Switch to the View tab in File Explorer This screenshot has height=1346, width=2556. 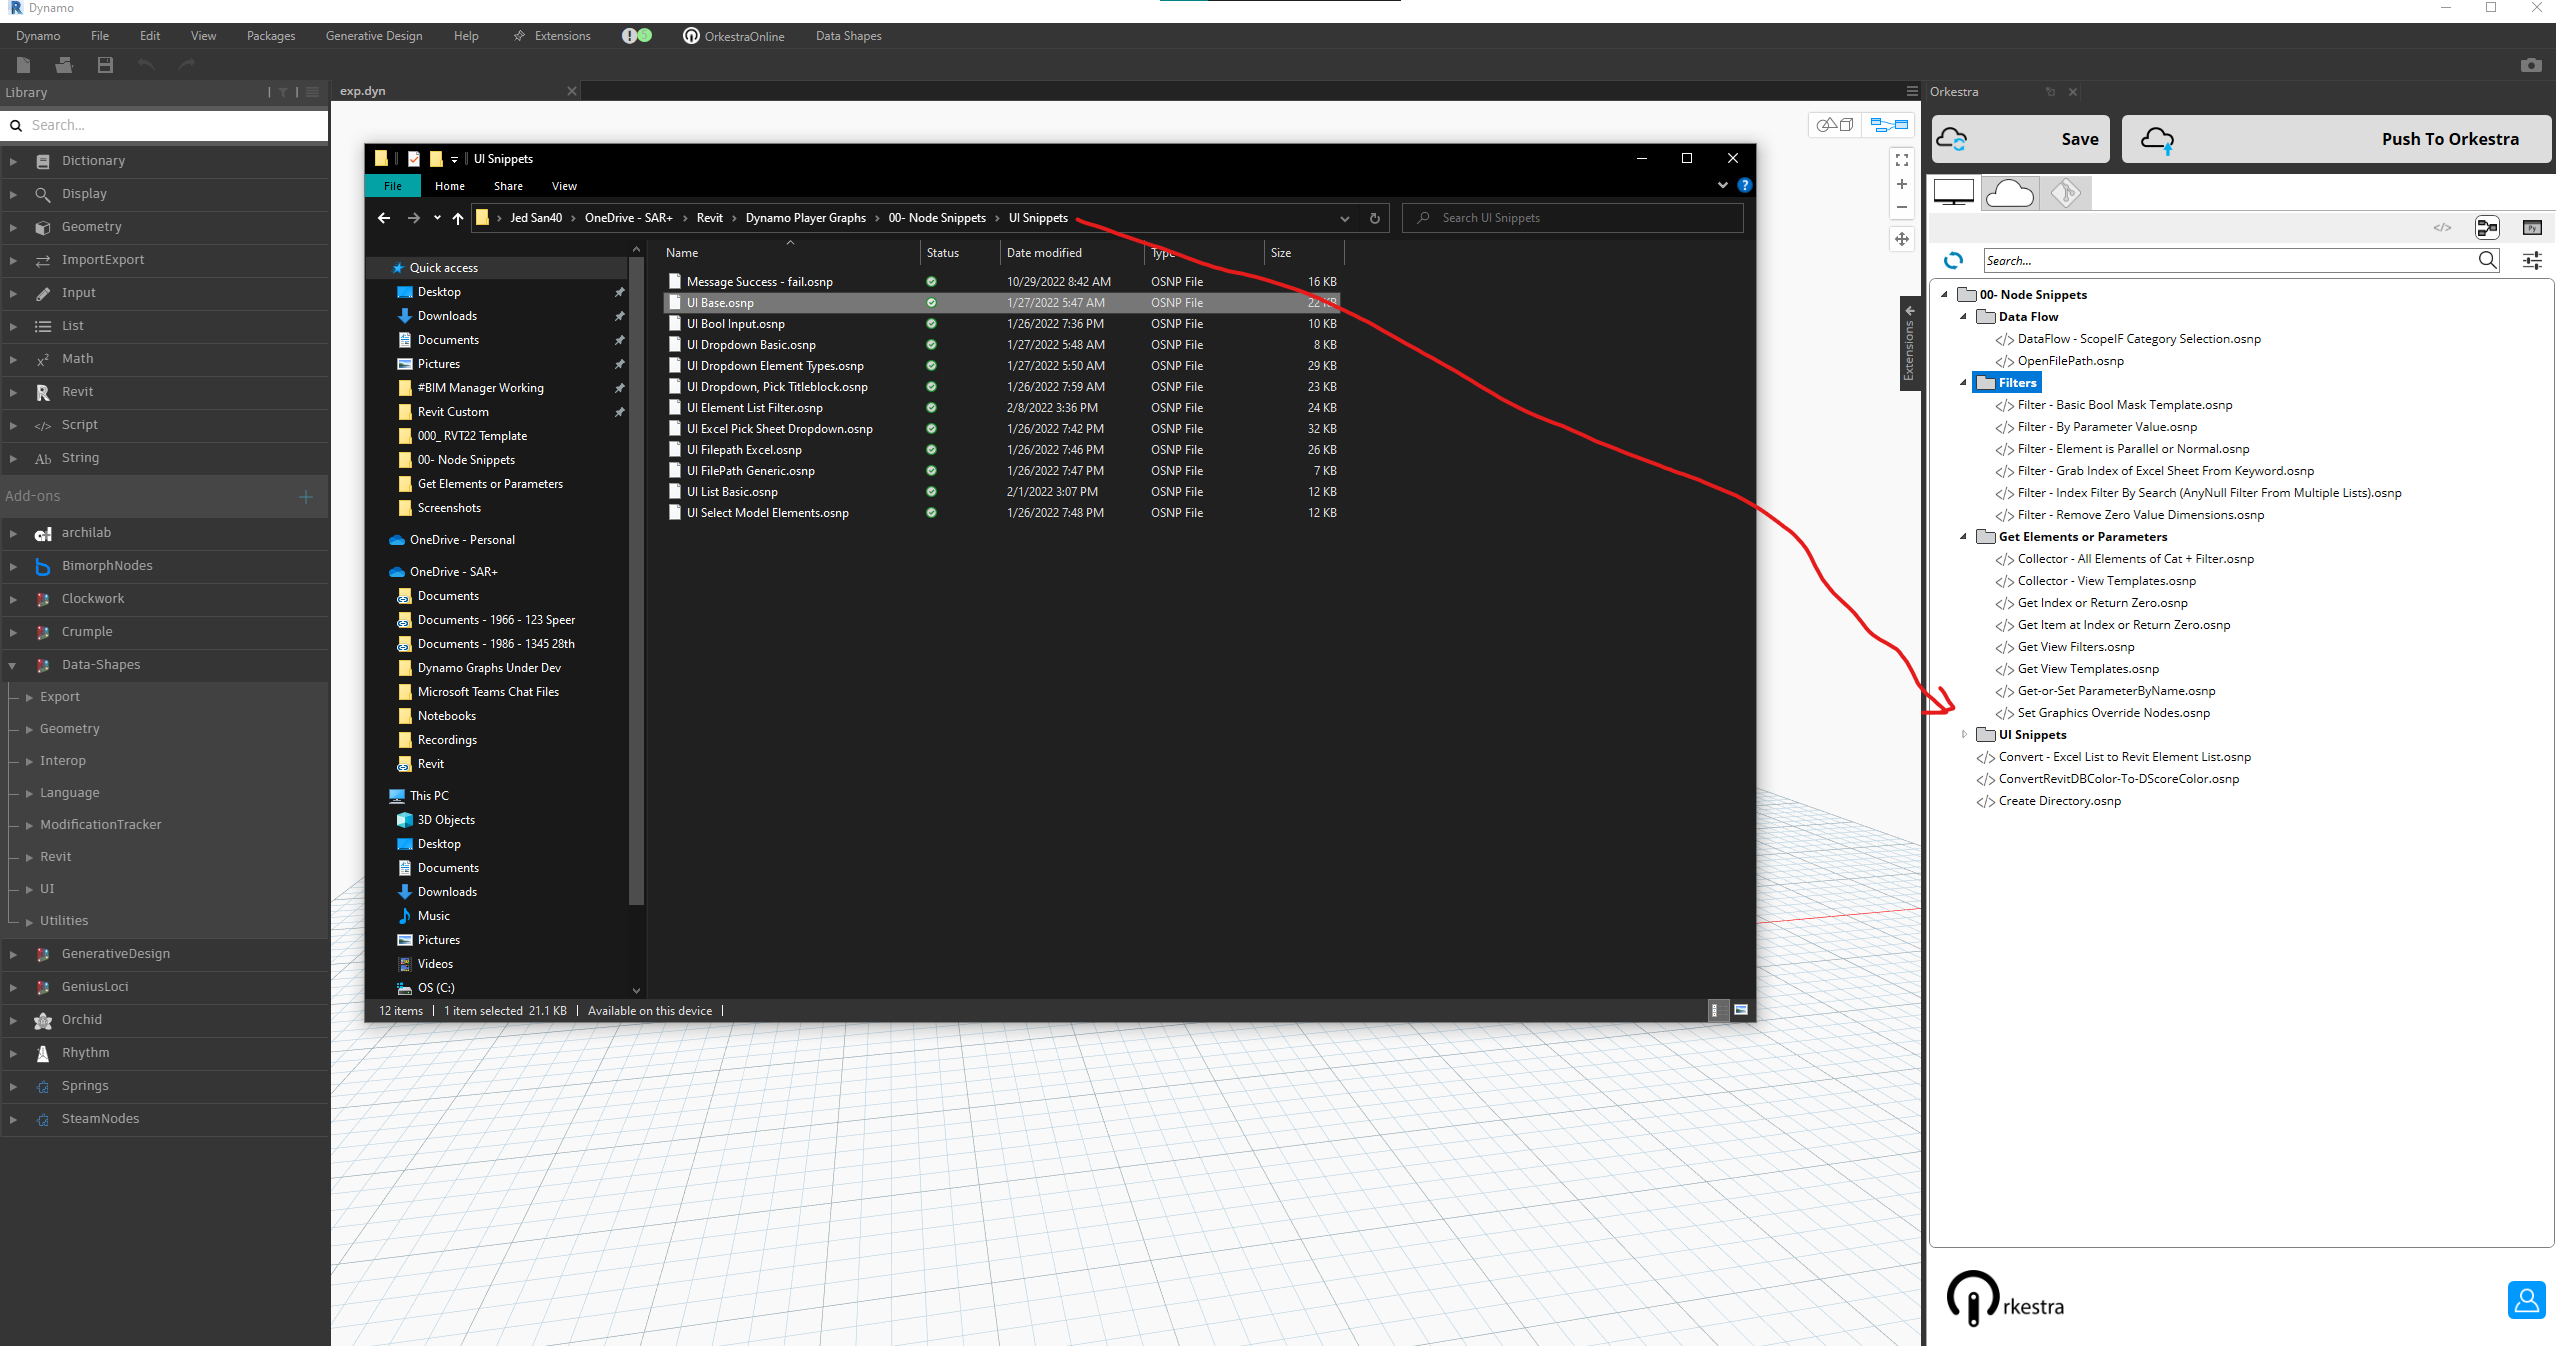click(x=563, y=186)
